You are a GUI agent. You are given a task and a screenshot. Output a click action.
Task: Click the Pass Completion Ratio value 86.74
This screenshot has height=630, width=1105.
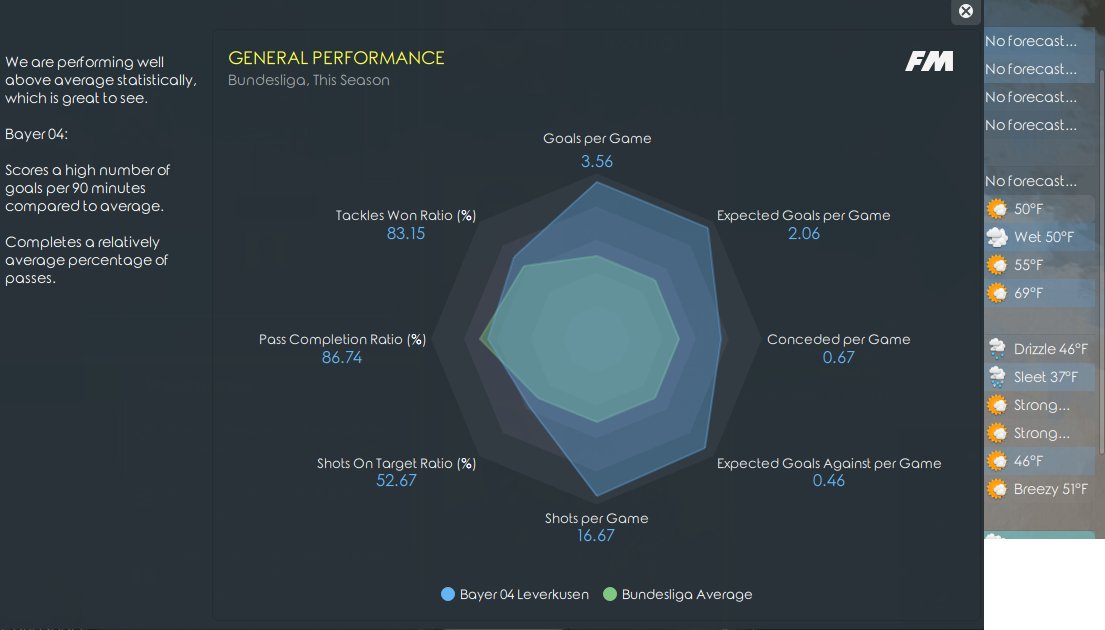click(342, 357)
